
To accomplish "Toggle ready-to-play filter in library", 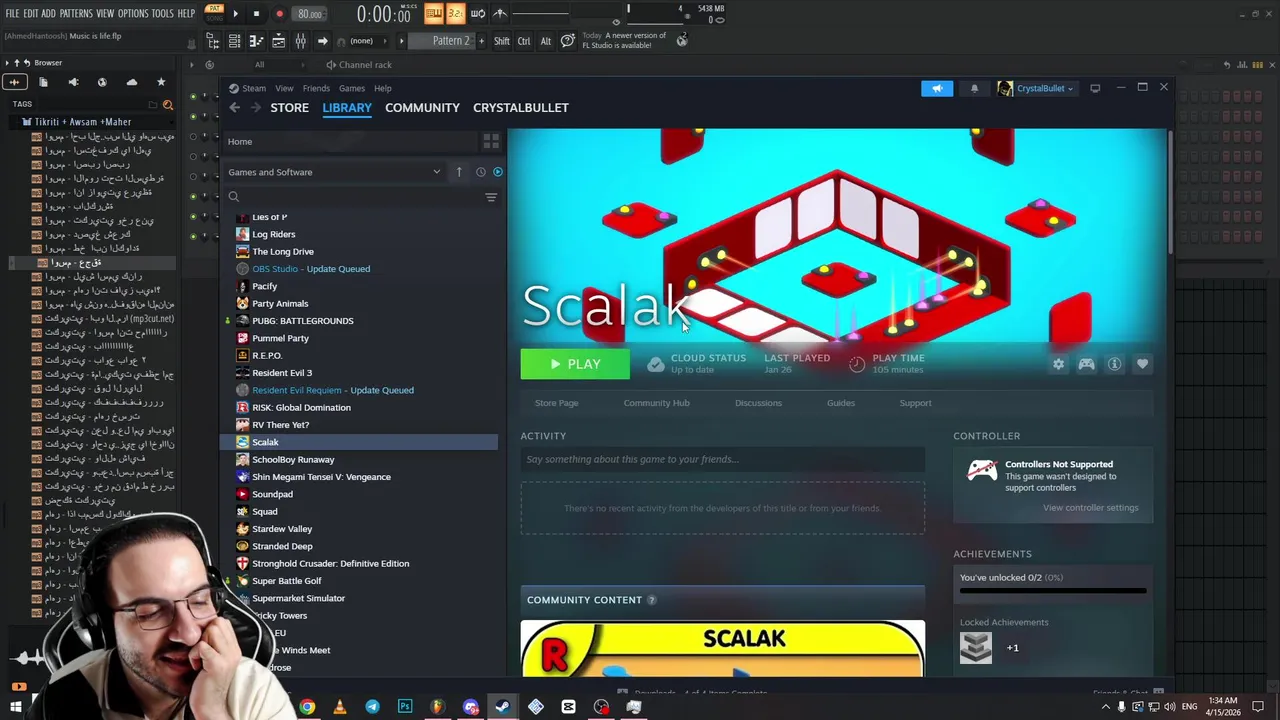I will 498,172.
